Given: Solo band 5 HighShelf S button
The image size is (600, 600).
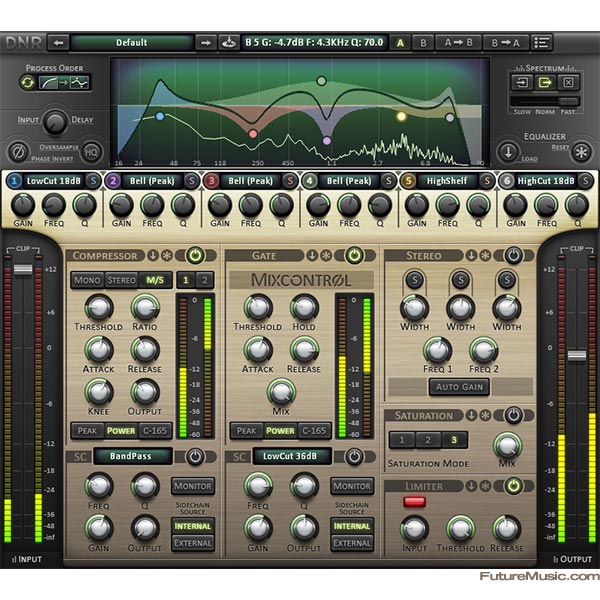Looking at the screenshot, I should [x=487, y=181].
